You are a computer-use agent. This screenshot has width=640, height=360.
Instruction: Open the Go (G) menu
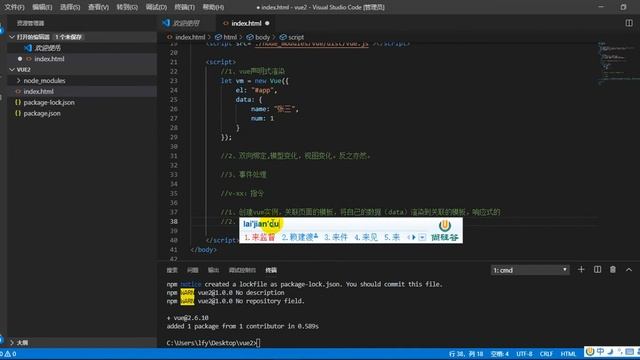127,7
